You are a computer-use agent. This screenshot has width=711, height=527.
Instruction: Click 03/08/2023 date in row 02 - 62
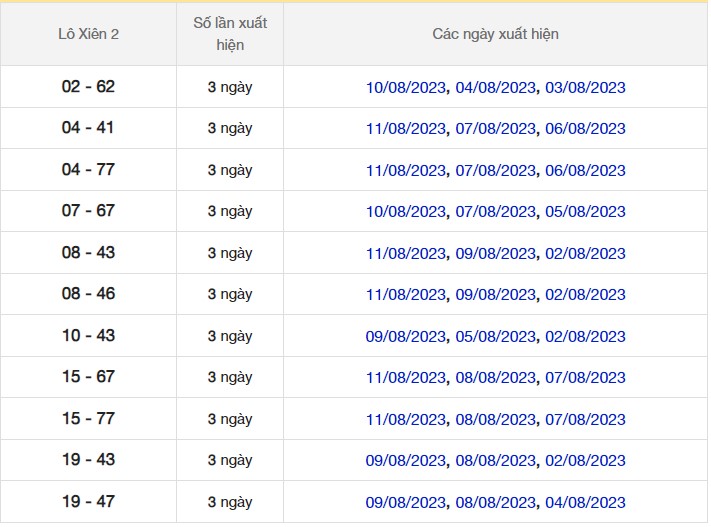pyautogui.click(x=585, y=87)
